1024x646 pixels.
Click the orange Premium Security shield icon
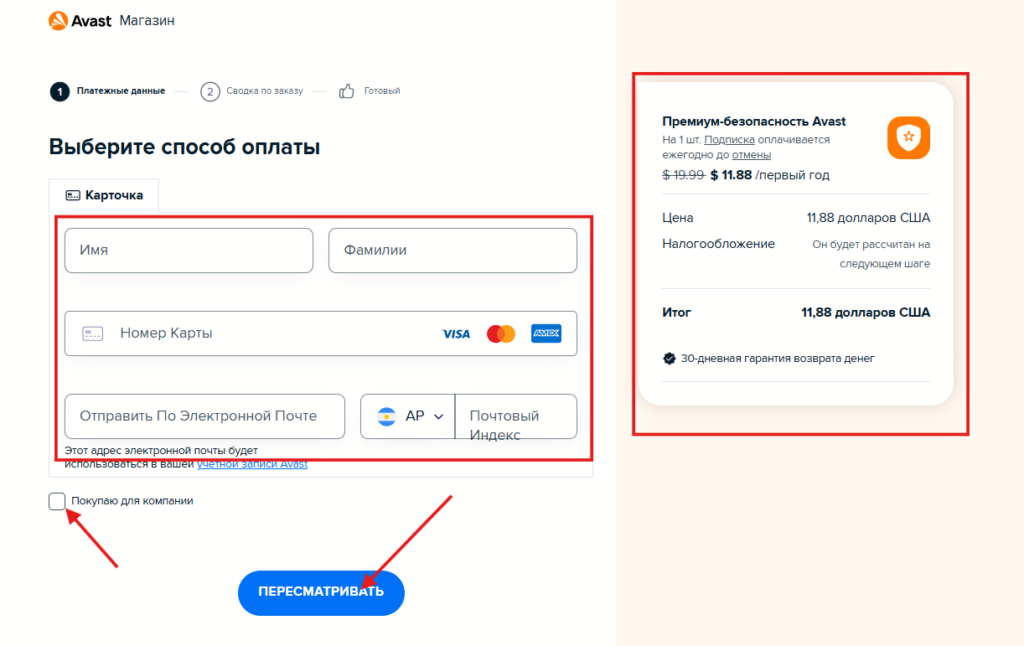coord(908,138)
